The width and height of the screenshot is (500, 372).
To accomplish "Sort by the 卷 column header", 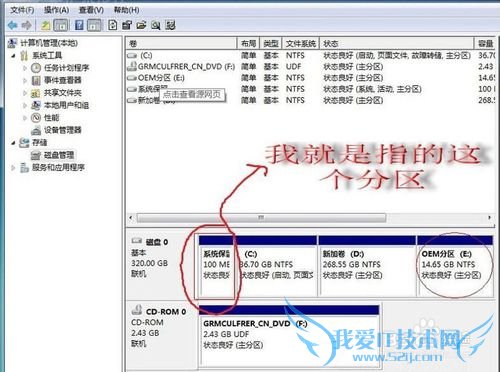I will tap(181, 43).
